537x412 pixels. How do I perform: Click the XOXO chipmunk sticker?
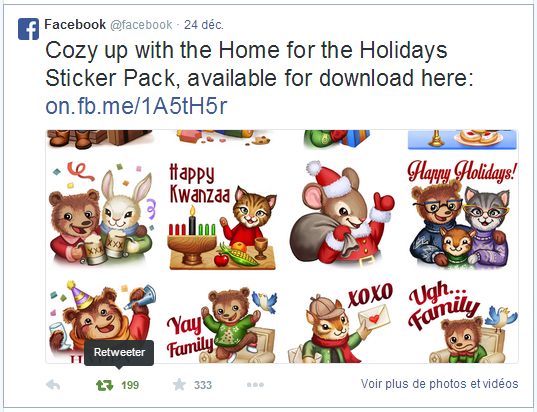(x=341, y=322)
